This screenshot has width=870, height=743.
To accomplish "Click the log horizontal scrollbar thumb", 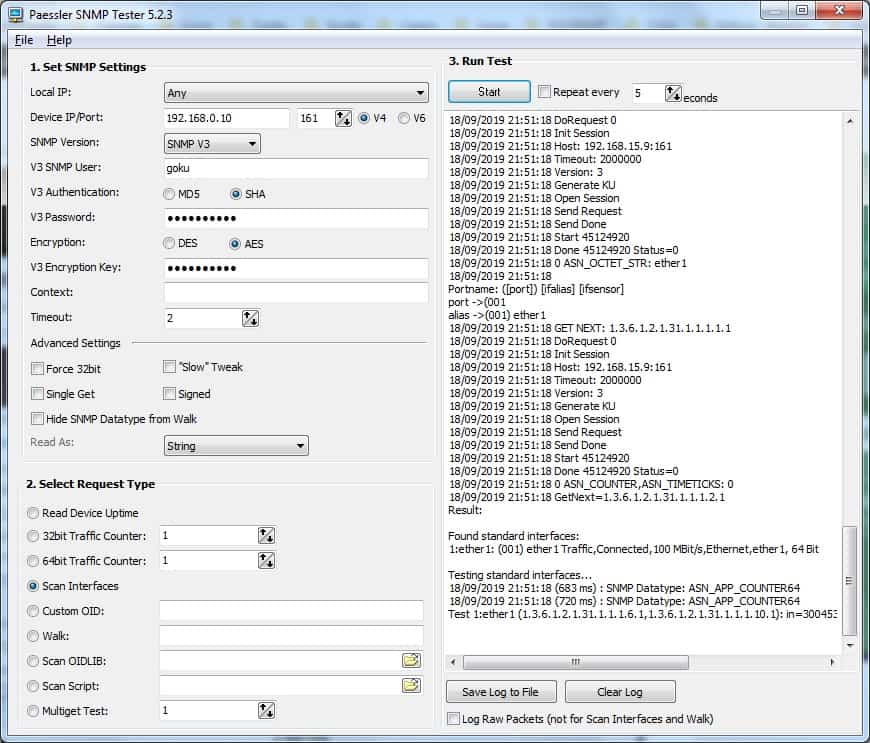I will click(575, 662).
